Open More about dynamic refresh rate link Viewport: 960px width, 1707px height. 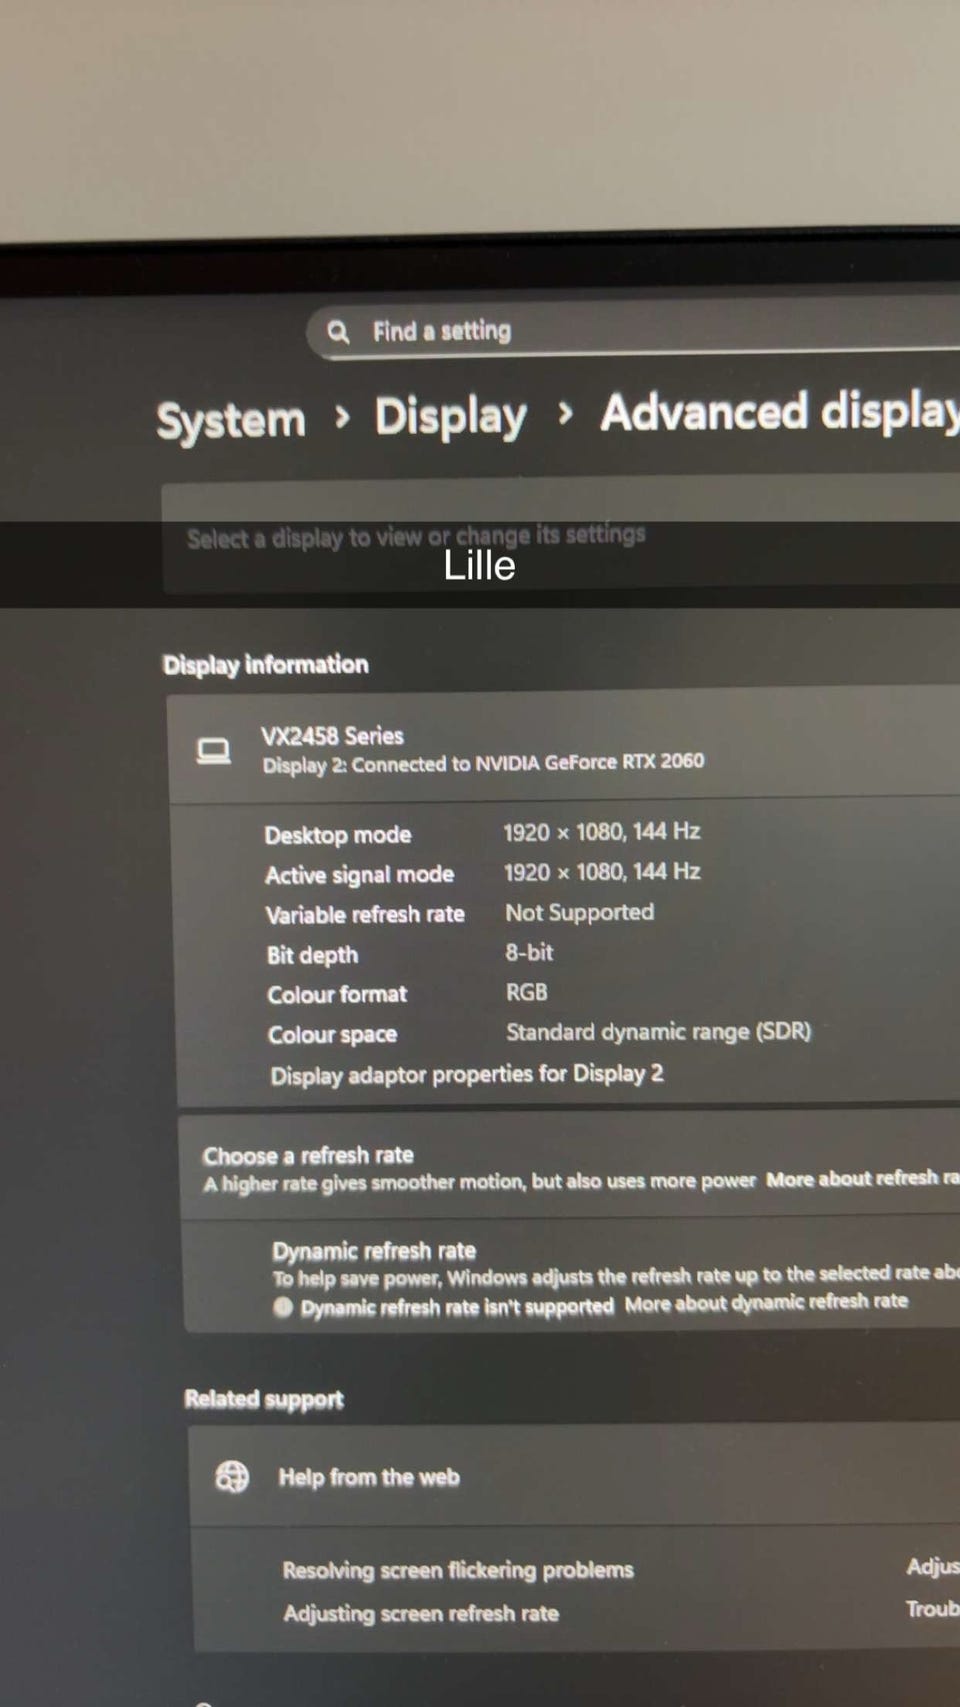[767, 1303]
